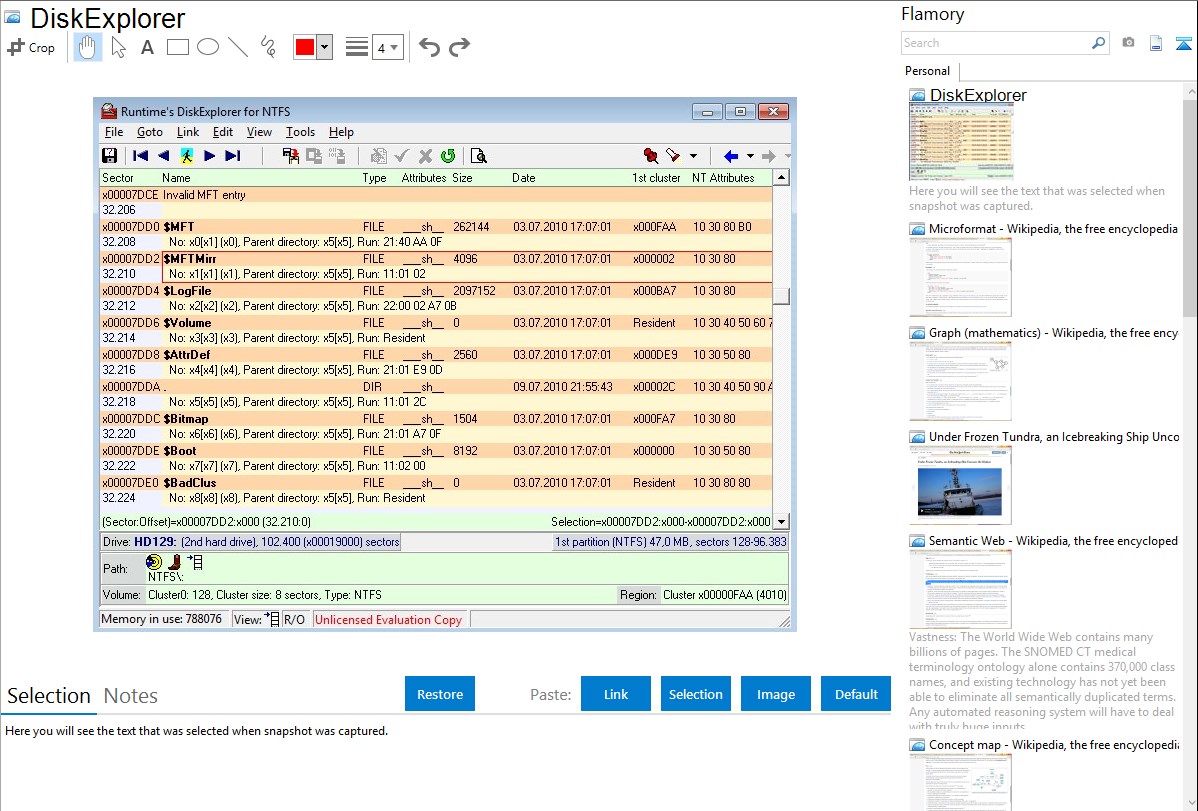Select the $LogFile row
1198x811 pixels.
point(436,299)
